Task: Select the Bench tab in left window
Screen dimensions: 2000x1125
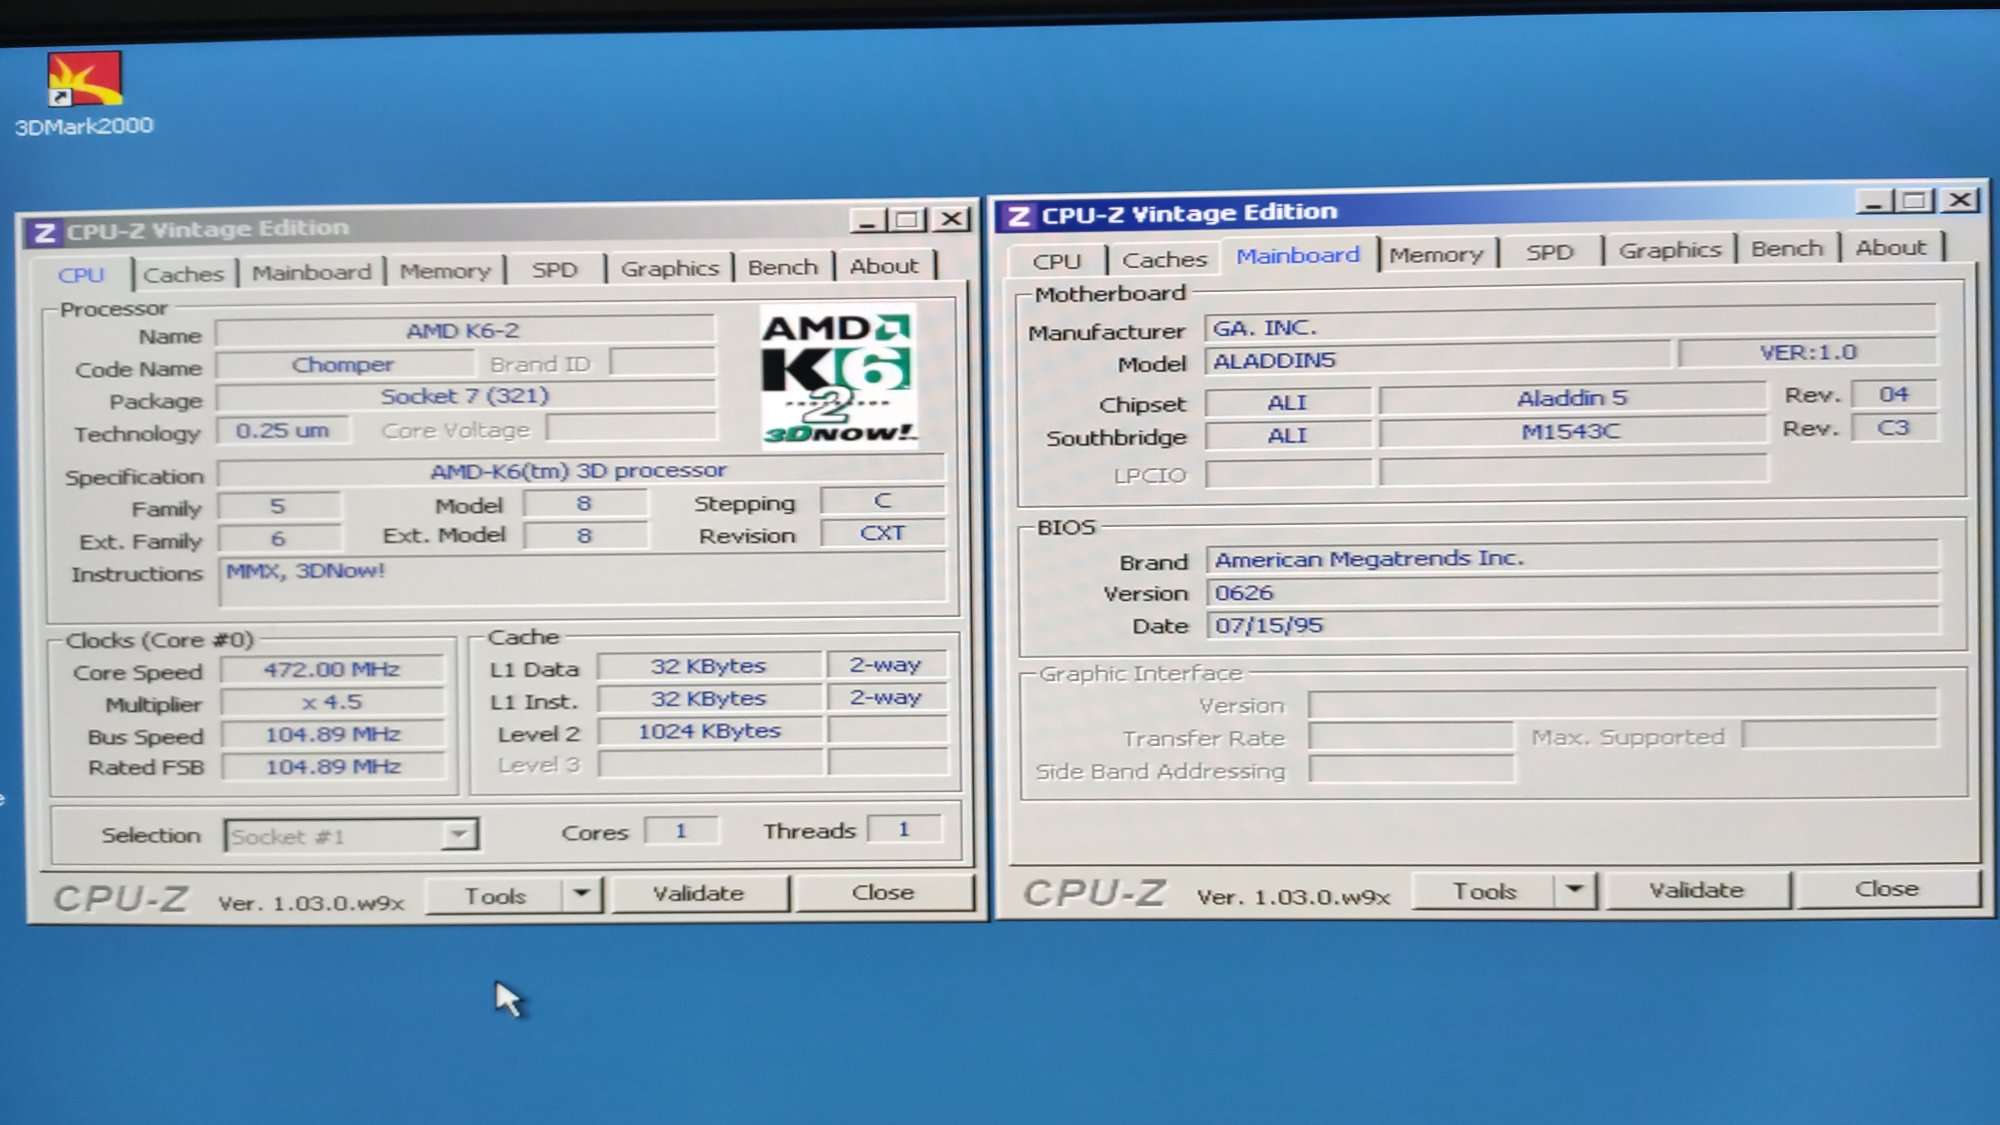Action: tap(783, 267)
